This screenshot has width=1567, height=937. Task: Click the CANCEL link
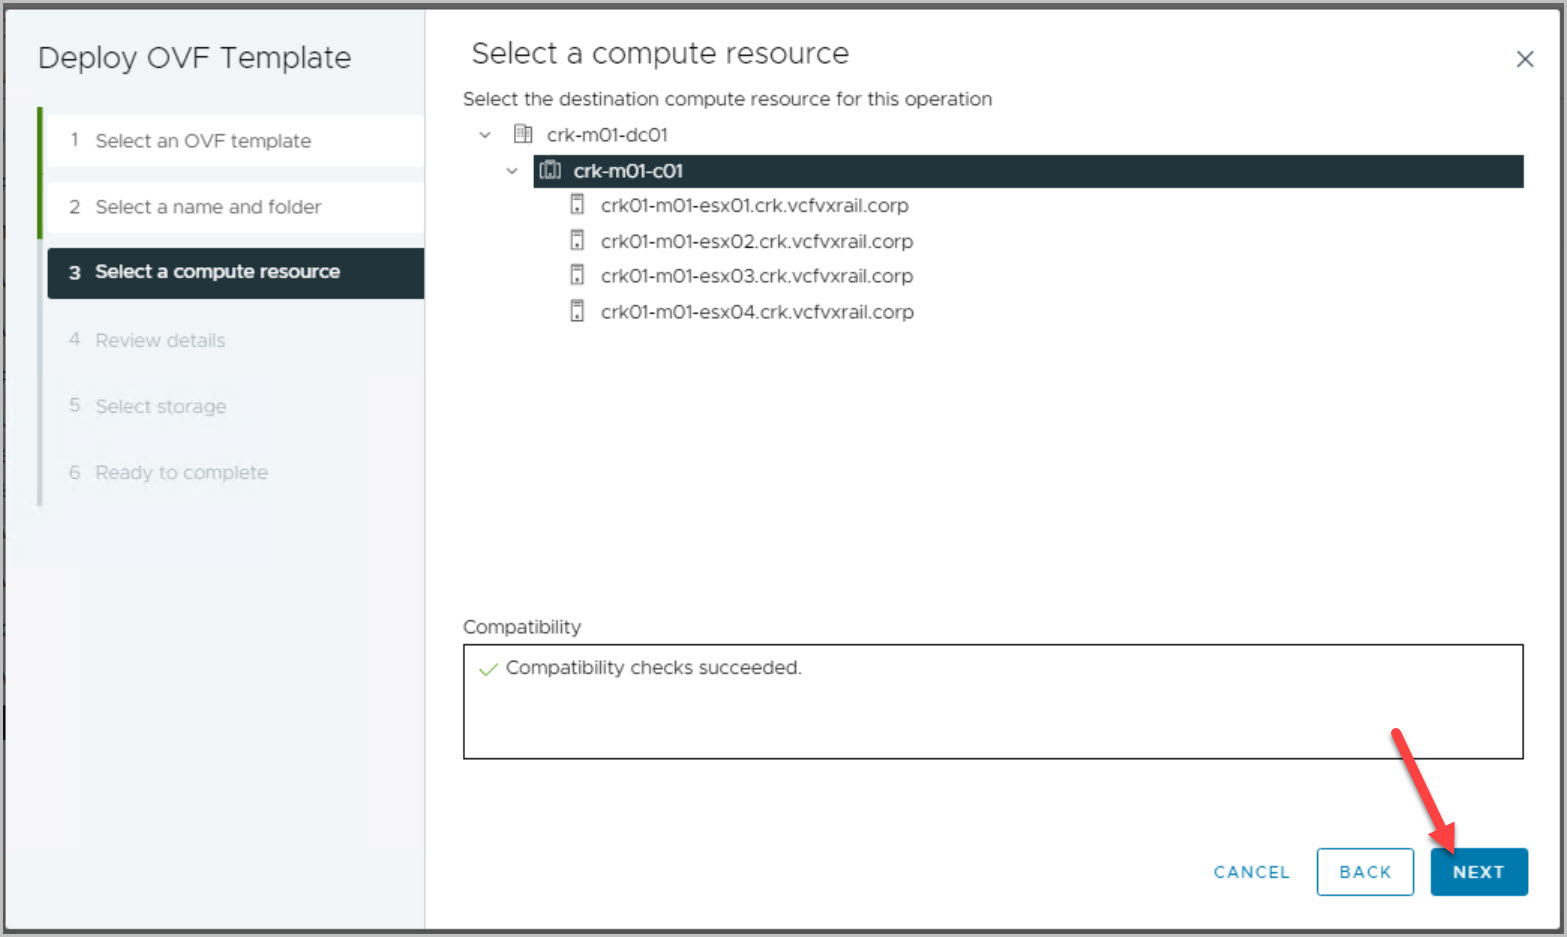[x=1251, y=872]
